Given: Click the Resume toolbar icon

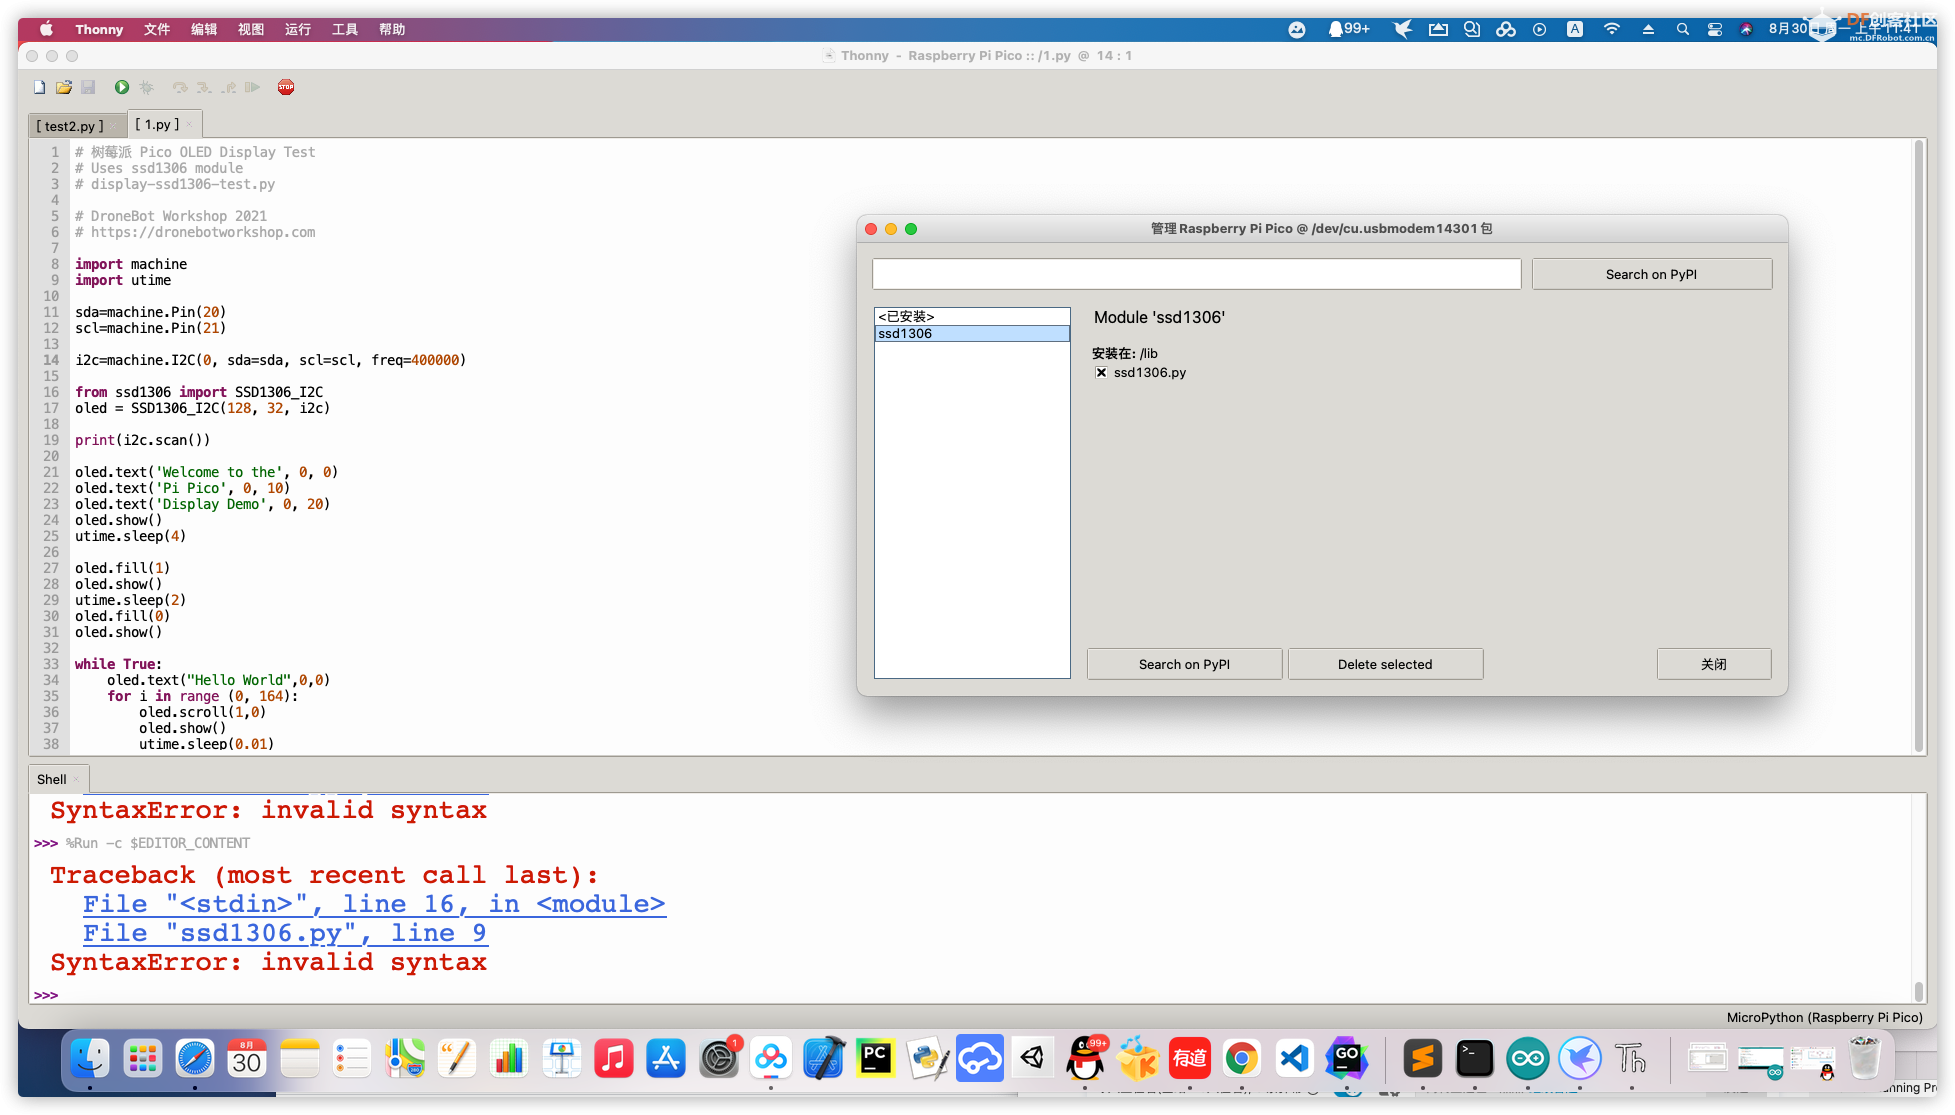Looking at the screenshot, I should [253, 87].
